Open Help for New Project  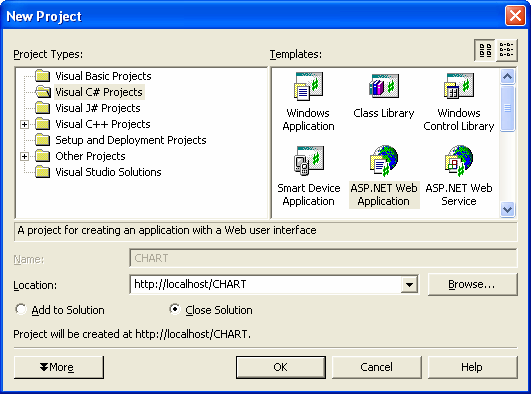click(472, 367)
